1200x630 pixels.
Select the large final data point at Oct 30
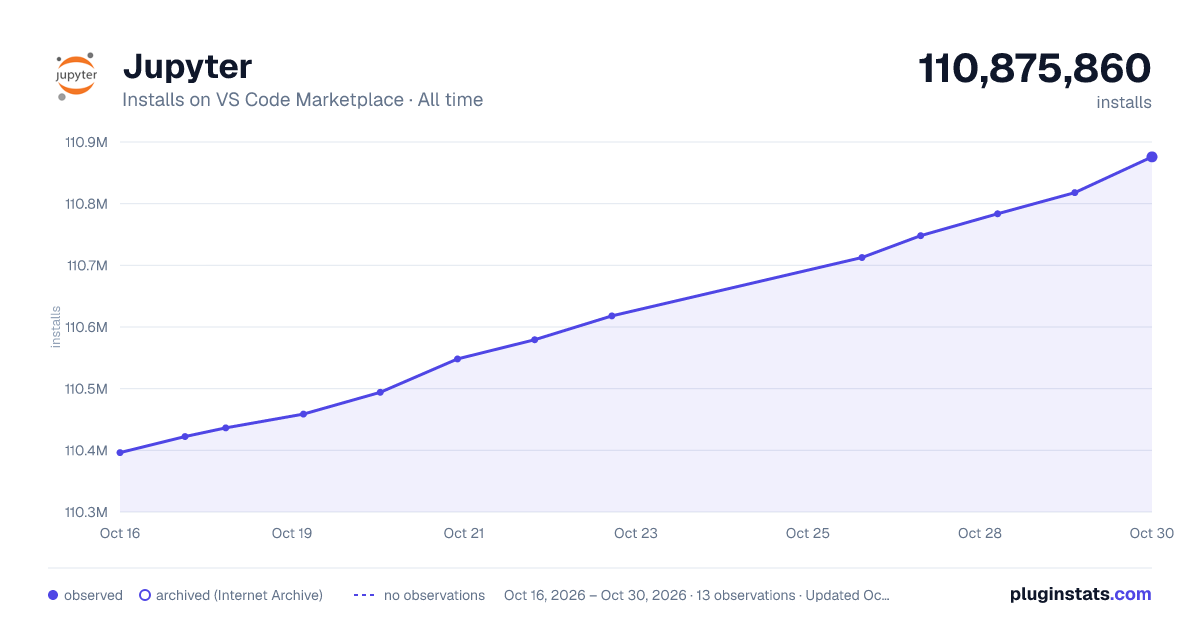tap(1152, 157)
